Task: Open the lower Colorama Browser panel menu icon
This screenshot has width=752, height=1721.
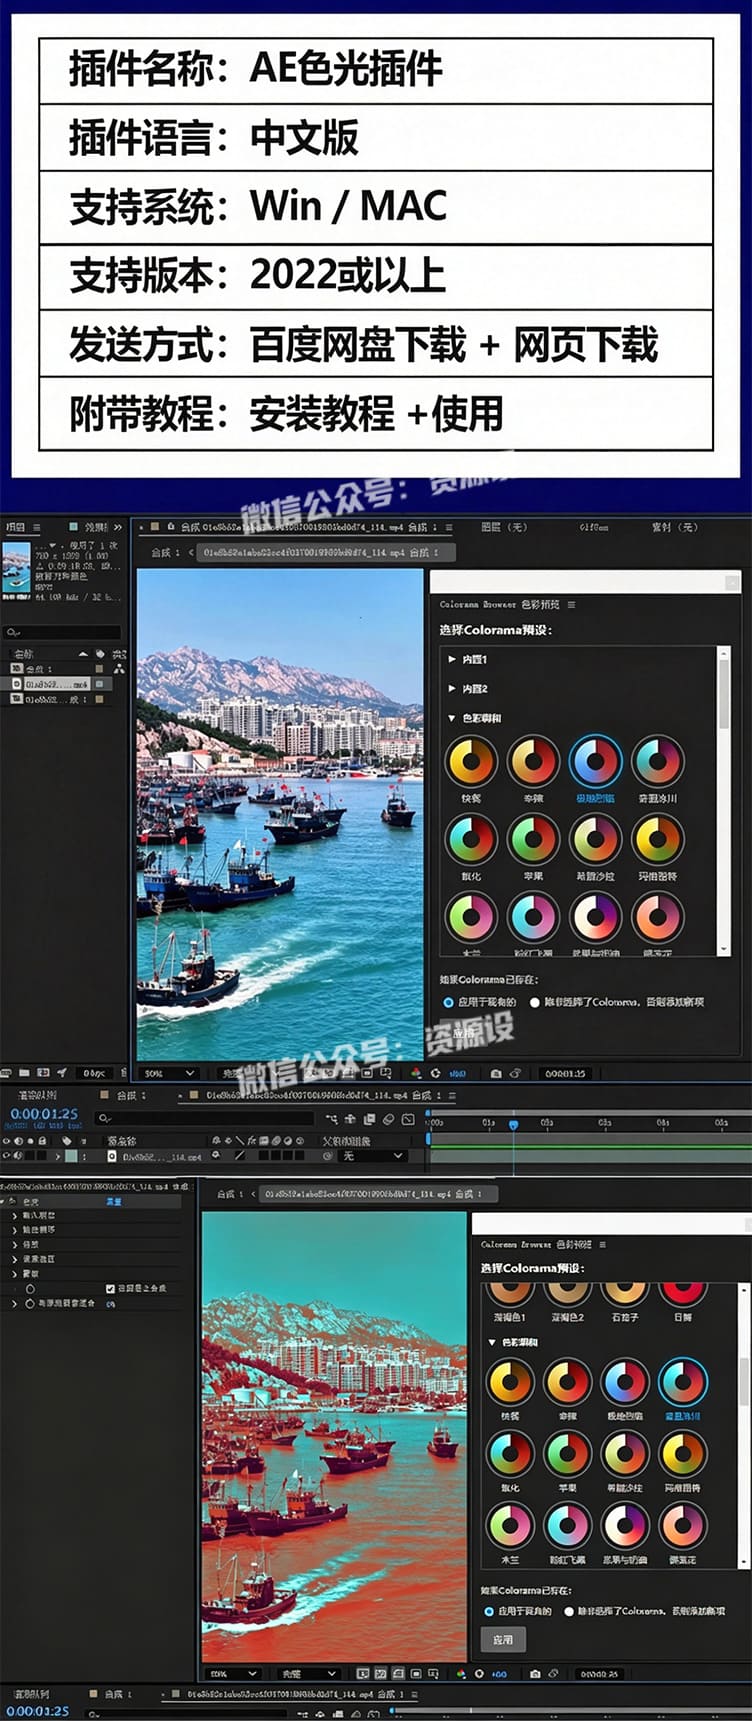Action: click(602, 1245)
